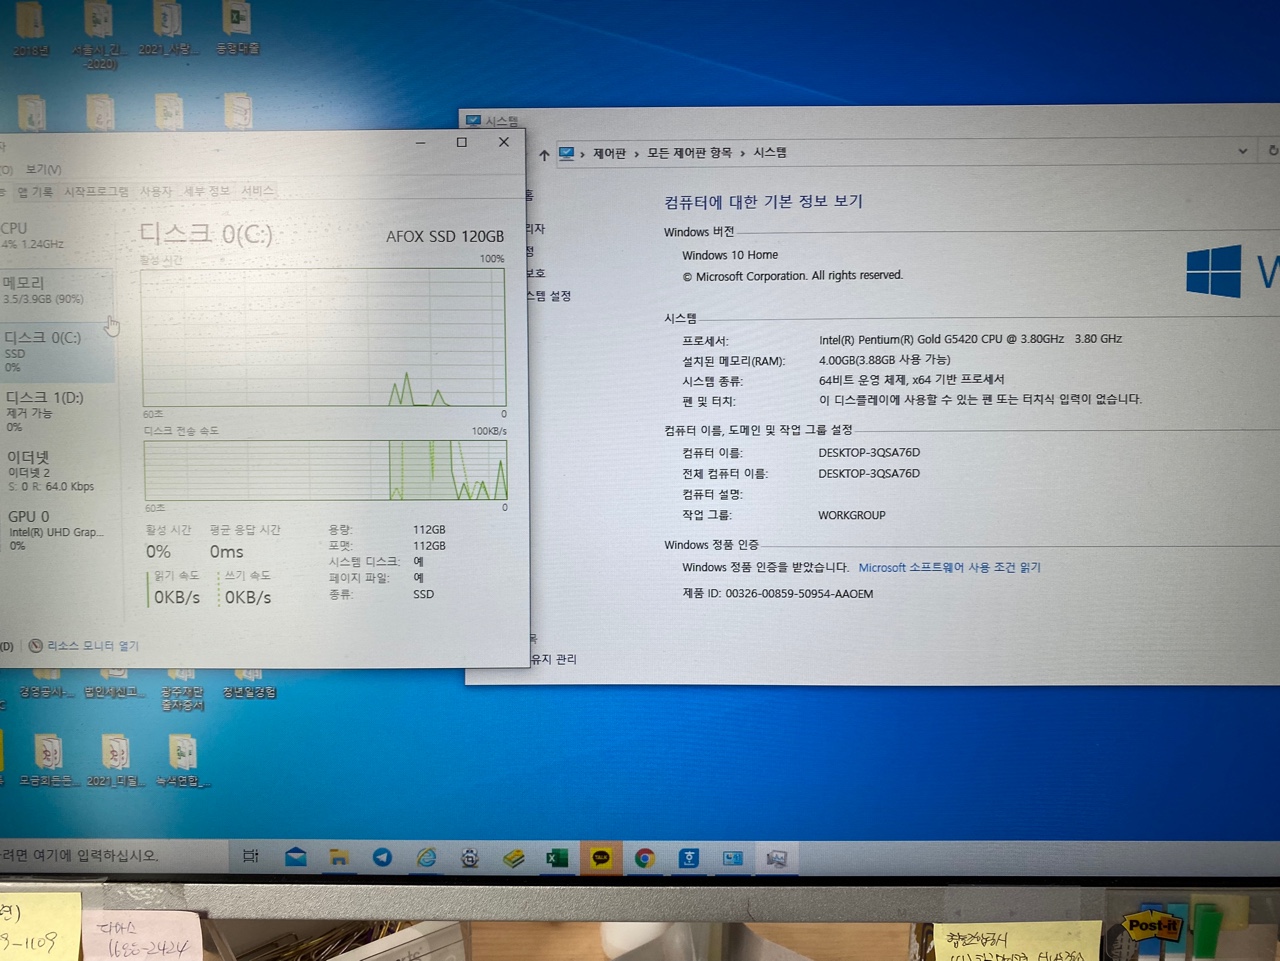The width and height of the screenshot is (1280, 961).
Task: Click the AFOX SSD 120GB label
Action: [x=445, y=236]
